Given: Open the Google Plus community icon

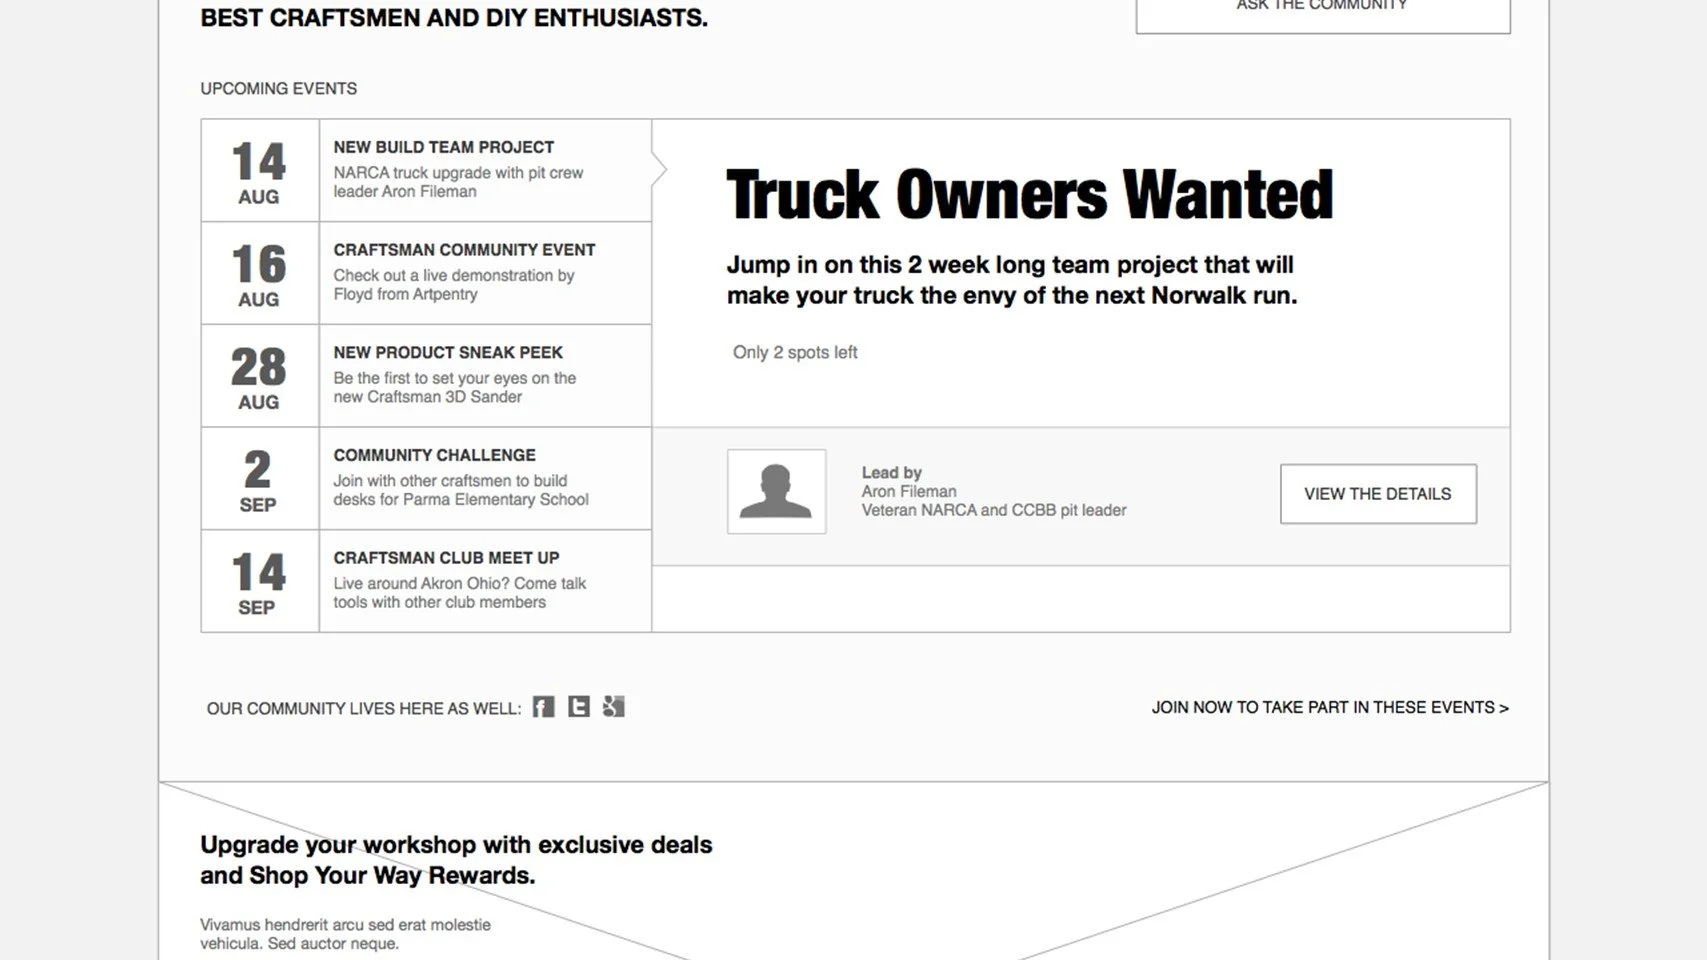Looking at the screenshot, I should (x=614, y=707).
